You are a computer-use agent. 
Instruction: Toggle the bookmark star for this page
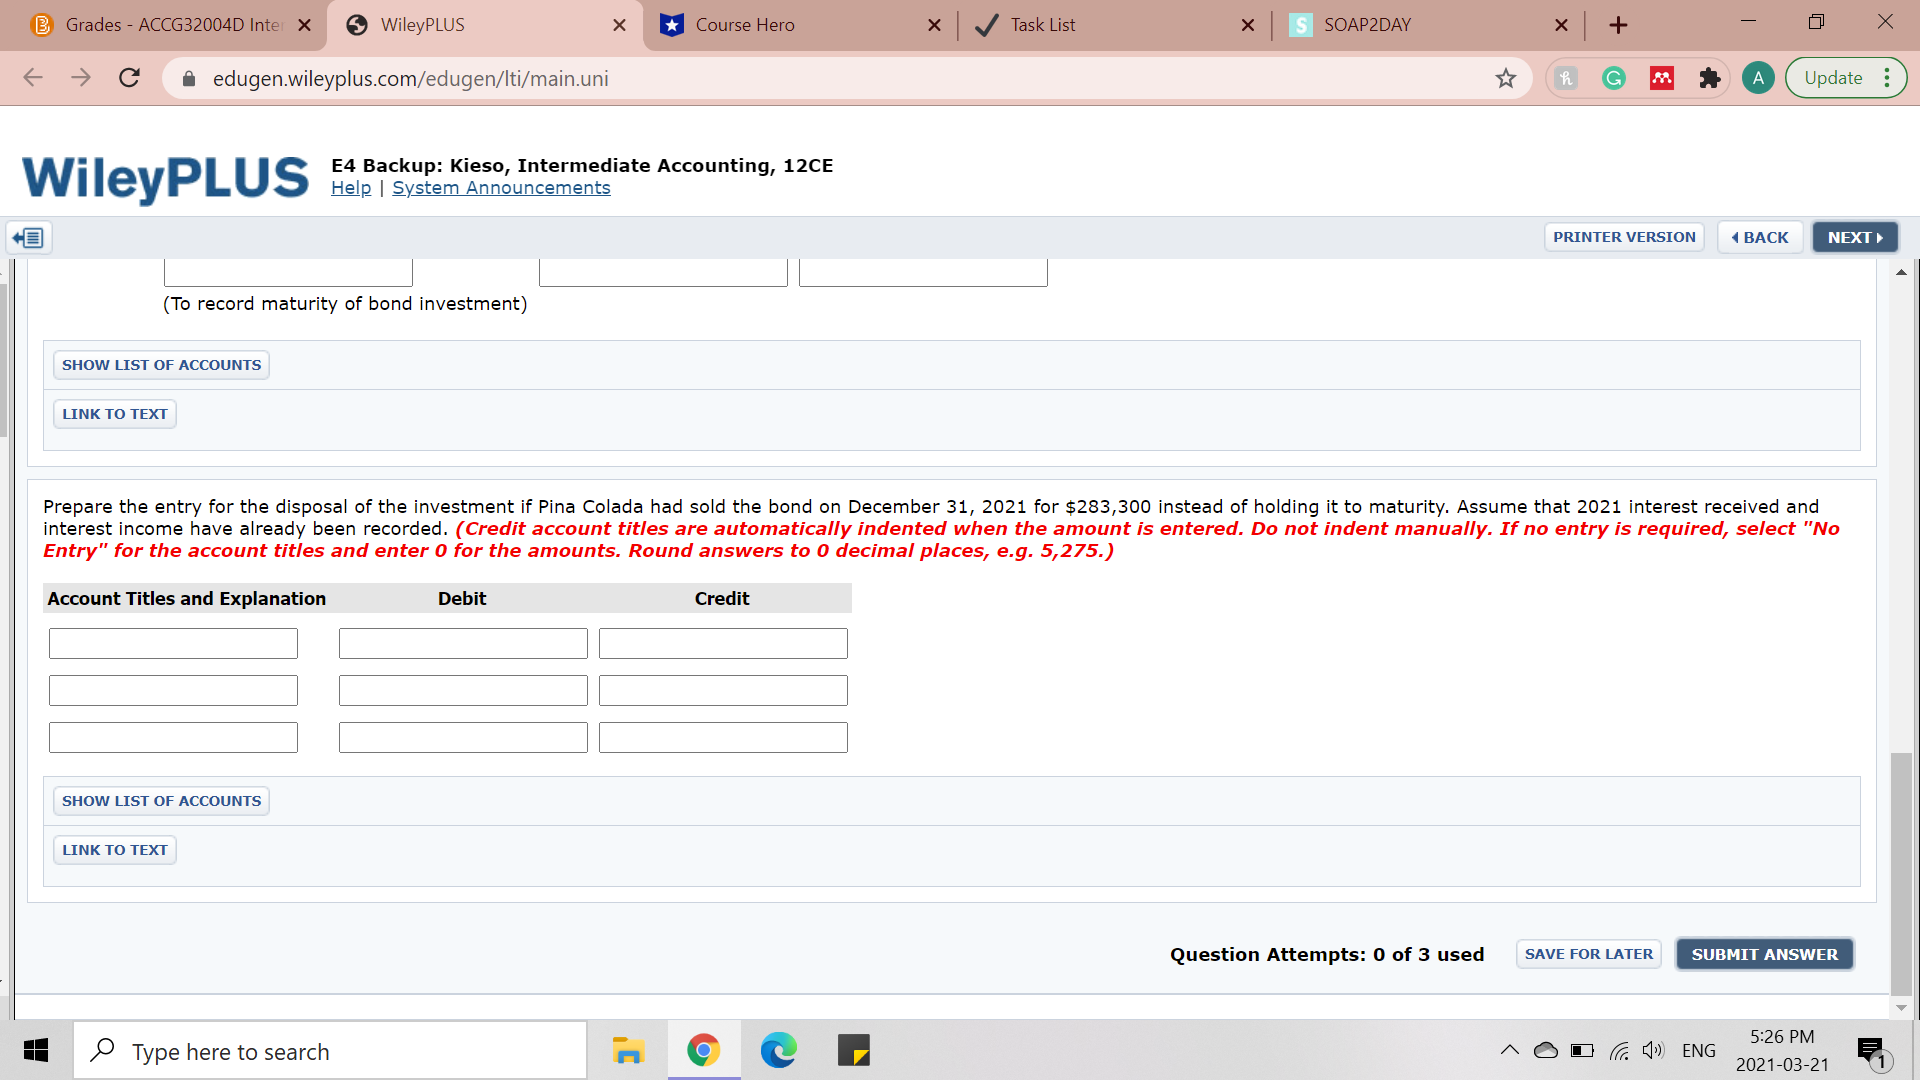(1506, 78)
